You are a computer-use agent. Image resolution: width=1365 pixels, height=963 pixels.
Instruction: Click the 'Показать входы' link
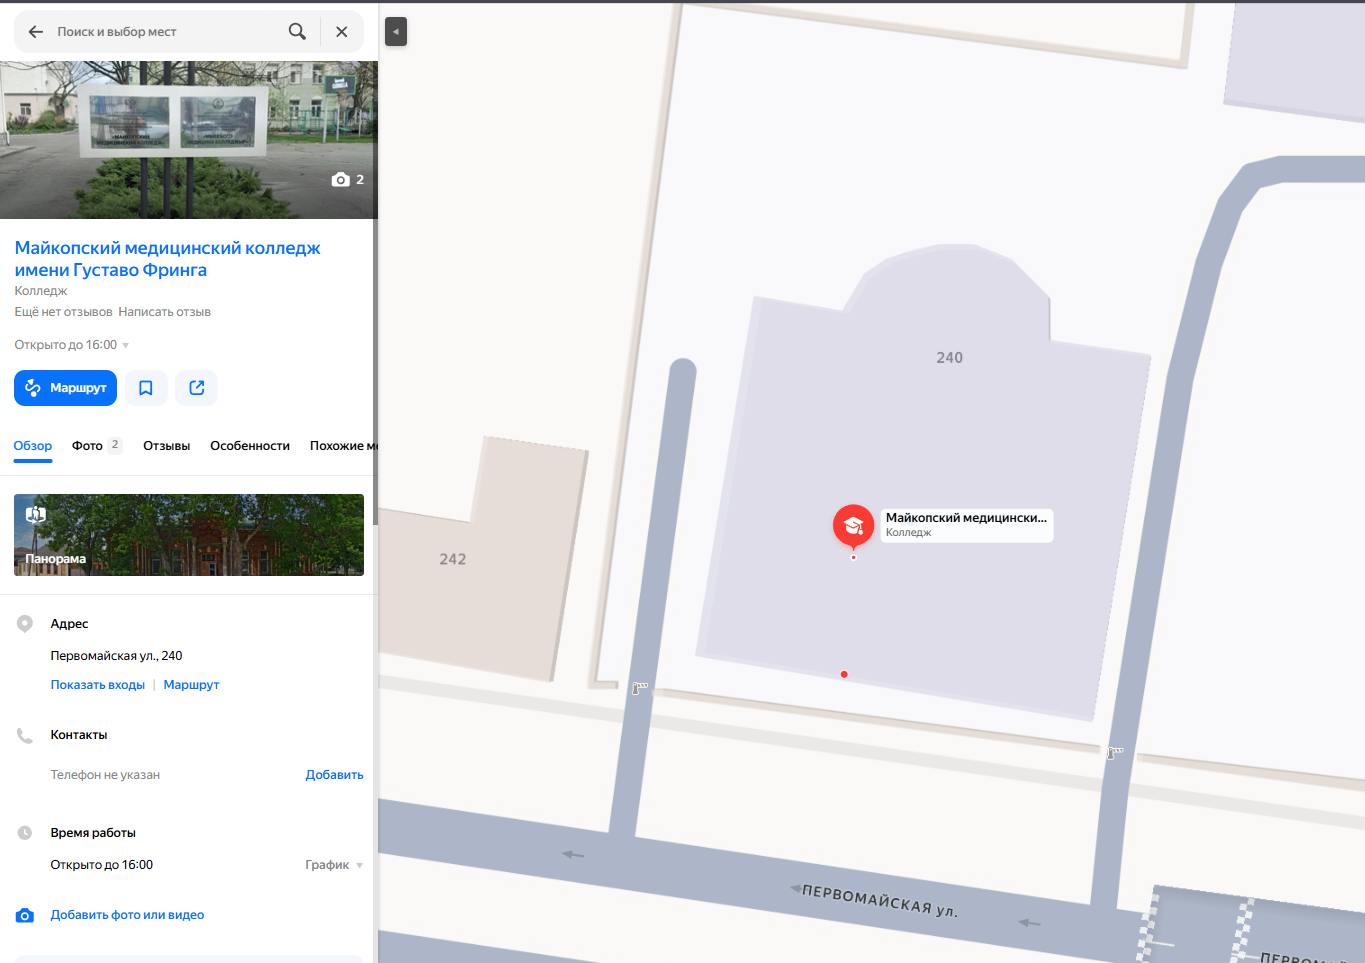click(x=98, y=685)
